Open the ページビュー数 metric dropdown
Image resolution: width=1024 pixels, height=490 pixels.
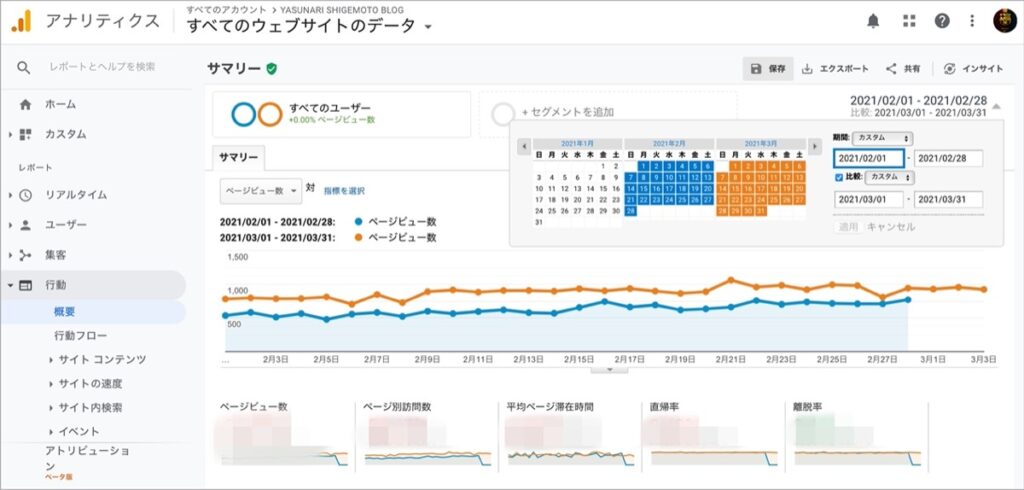[x=261, y=191]
